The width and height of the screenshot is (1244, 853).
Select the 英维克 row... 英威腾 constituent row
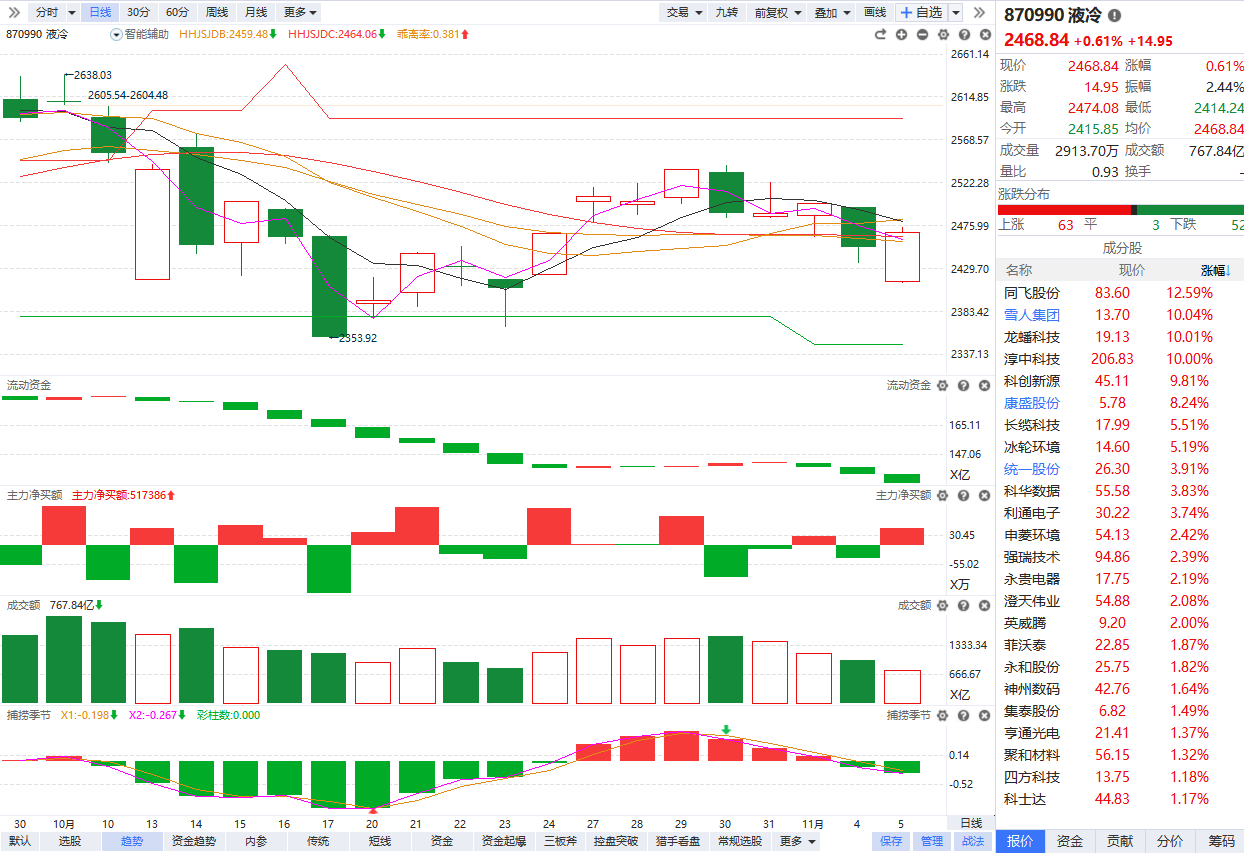1121,623
